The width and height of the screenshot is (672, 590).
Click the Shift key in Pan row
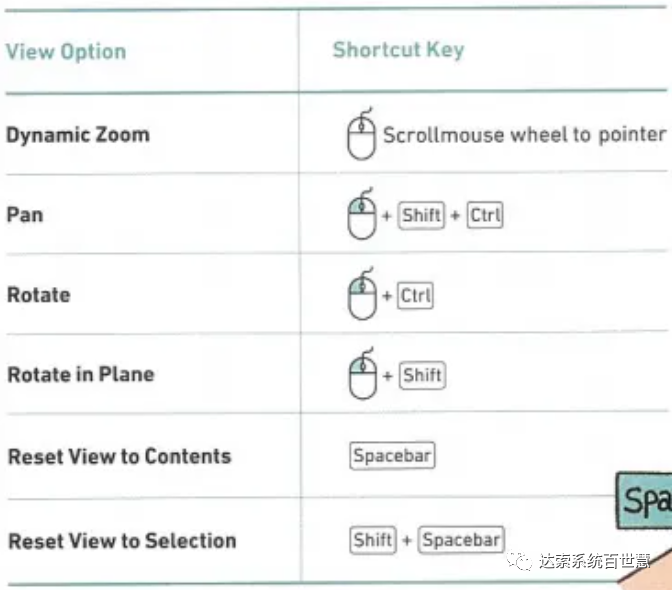[x=421, y=215]
